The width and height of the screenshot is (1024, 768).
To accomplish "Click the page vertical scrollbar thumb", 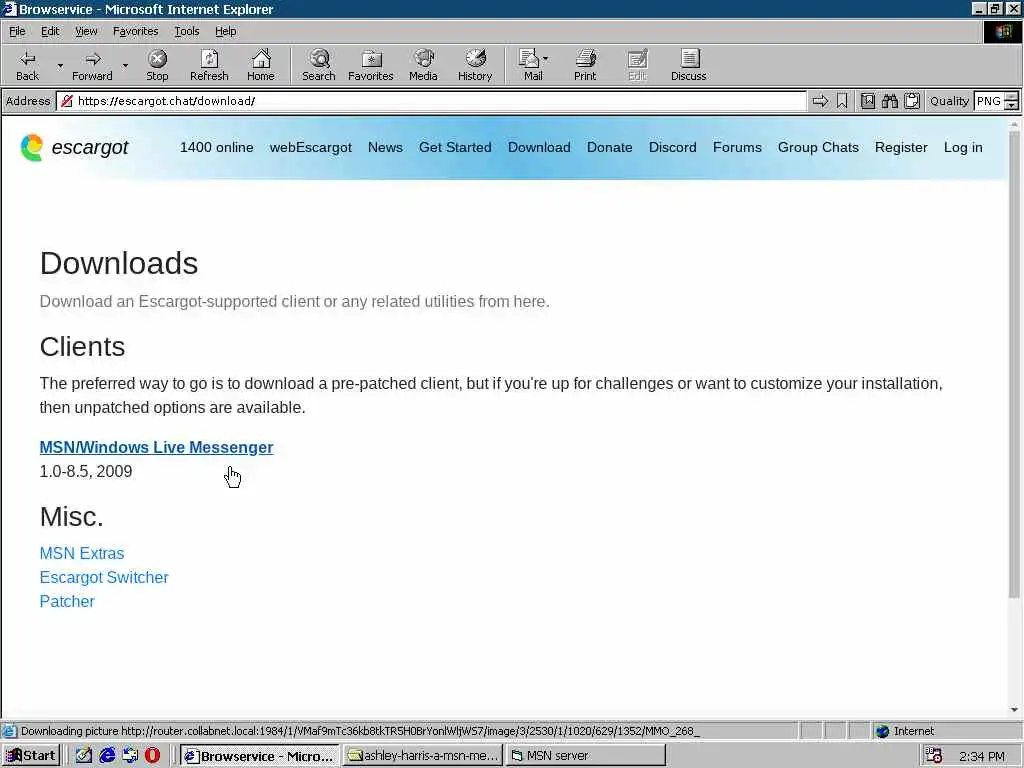I will click(x=1014, y=362).
